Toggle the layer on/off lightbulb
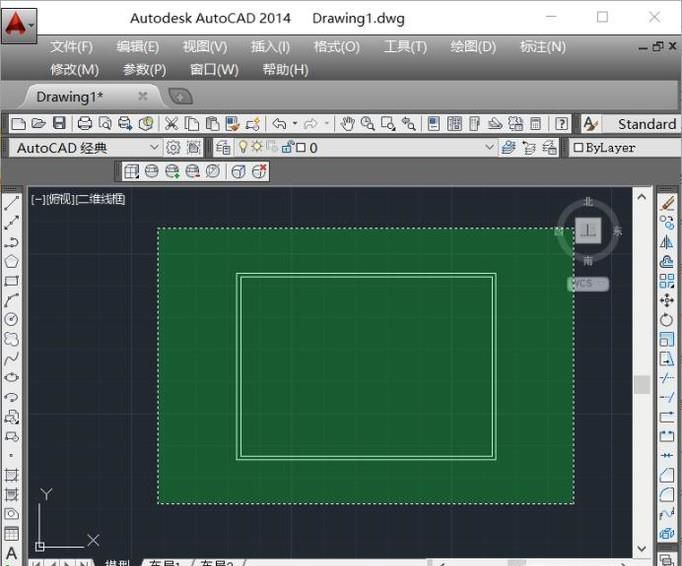This screenshot has height=566, width=682. (241, 147)
